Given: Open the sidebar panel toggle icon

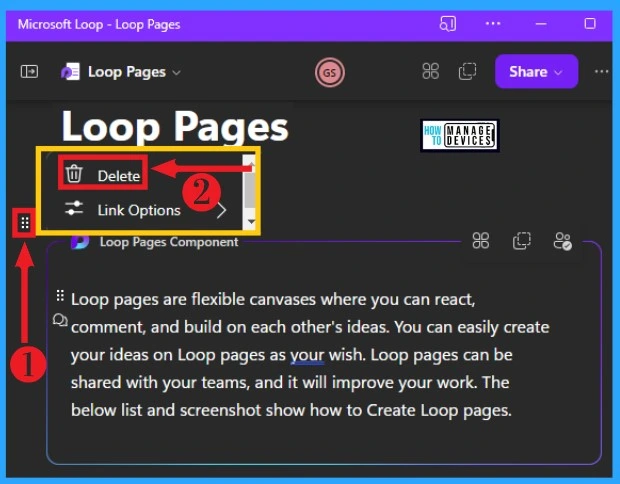Looking at the screenshot, I should tap(29, 72).
